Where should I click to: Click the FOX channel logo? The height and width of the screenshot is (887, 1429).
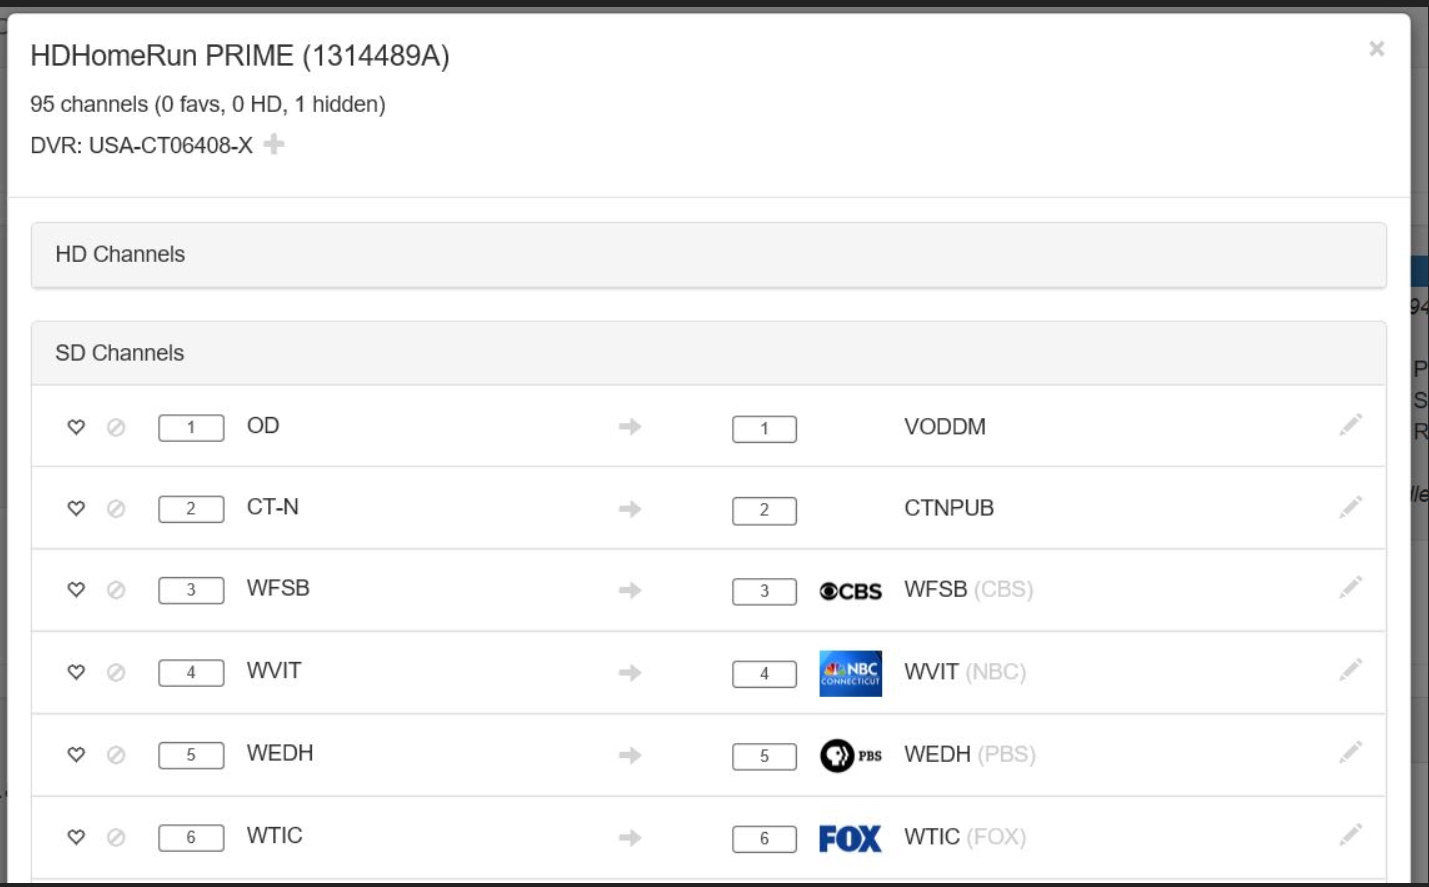pyautogui.click(x=850, y=838)
